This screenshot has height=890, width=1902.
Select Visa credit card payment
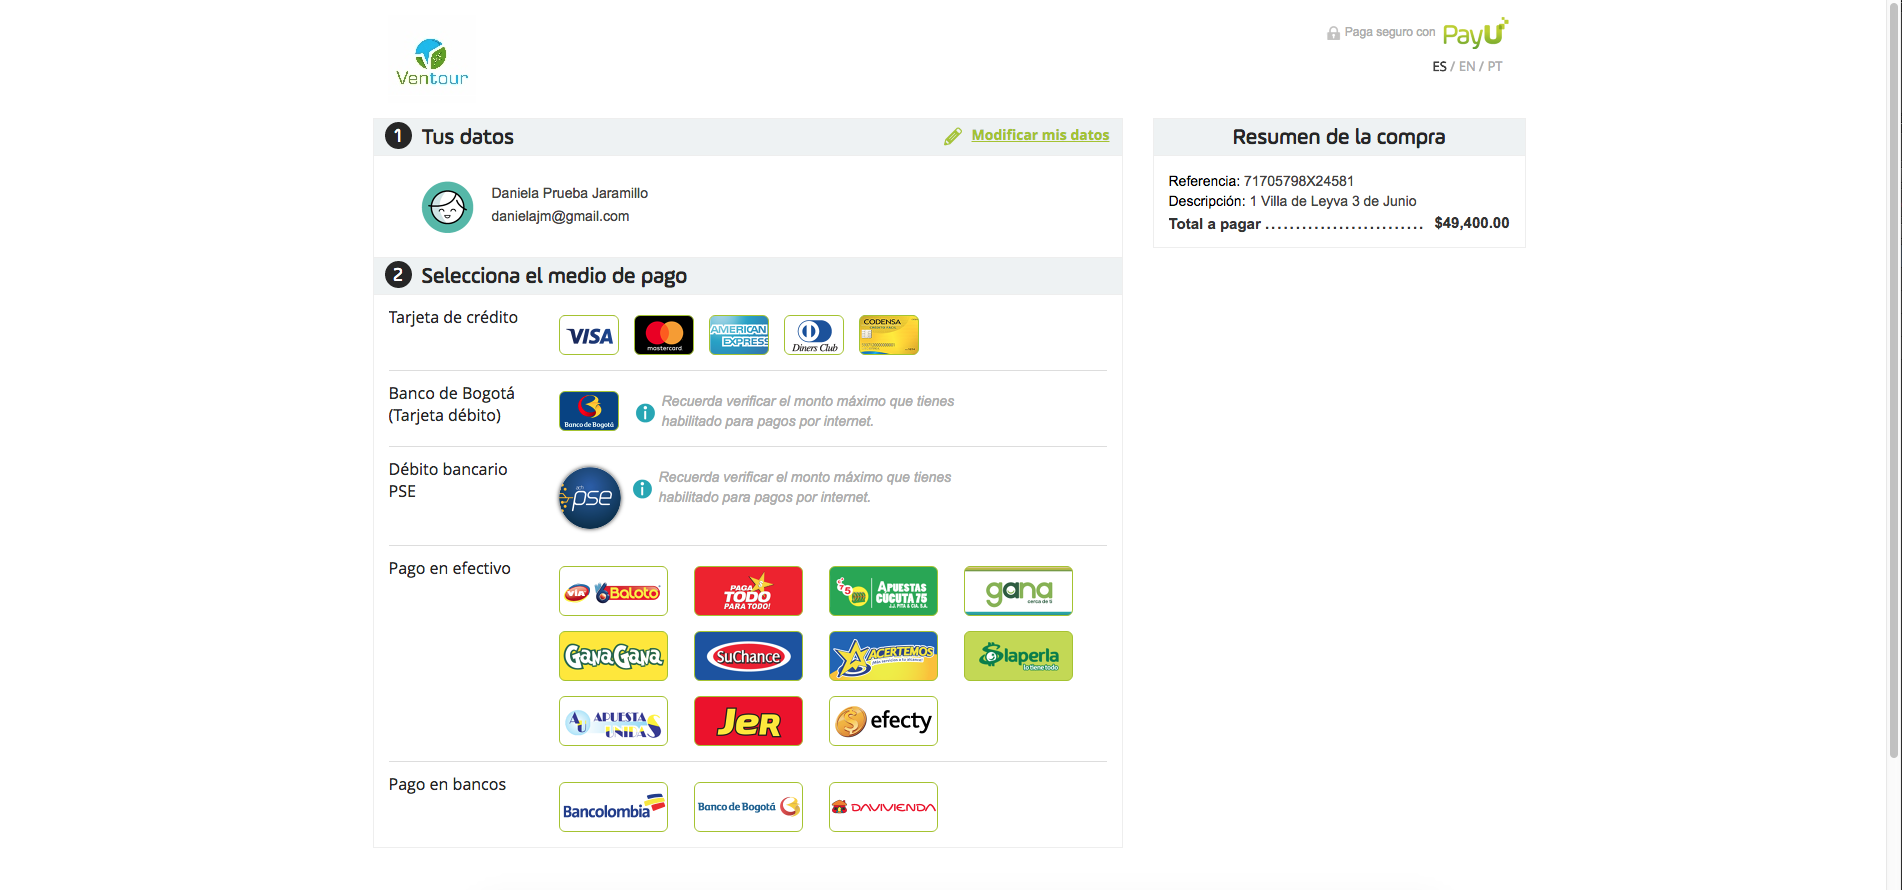click(589, 335)
